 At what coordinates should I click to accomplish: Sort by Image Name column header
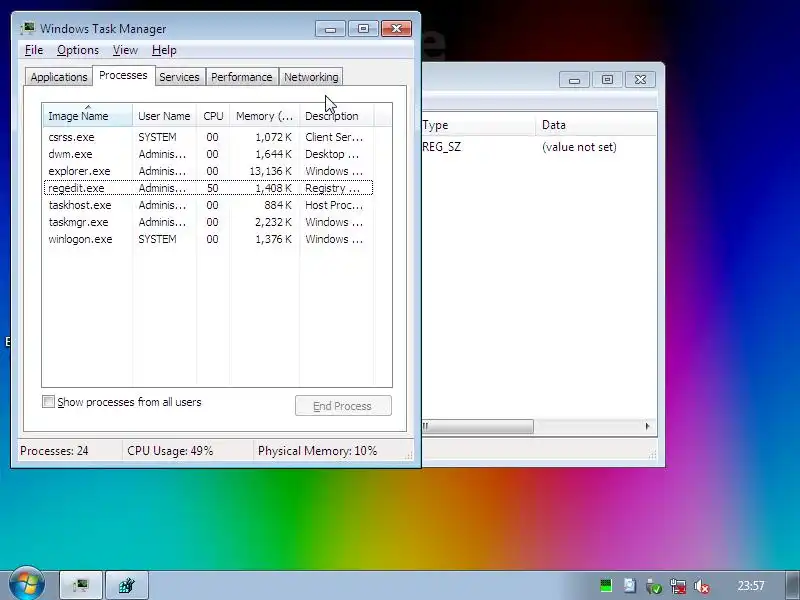pyautogui.click(x=88, y=116)
